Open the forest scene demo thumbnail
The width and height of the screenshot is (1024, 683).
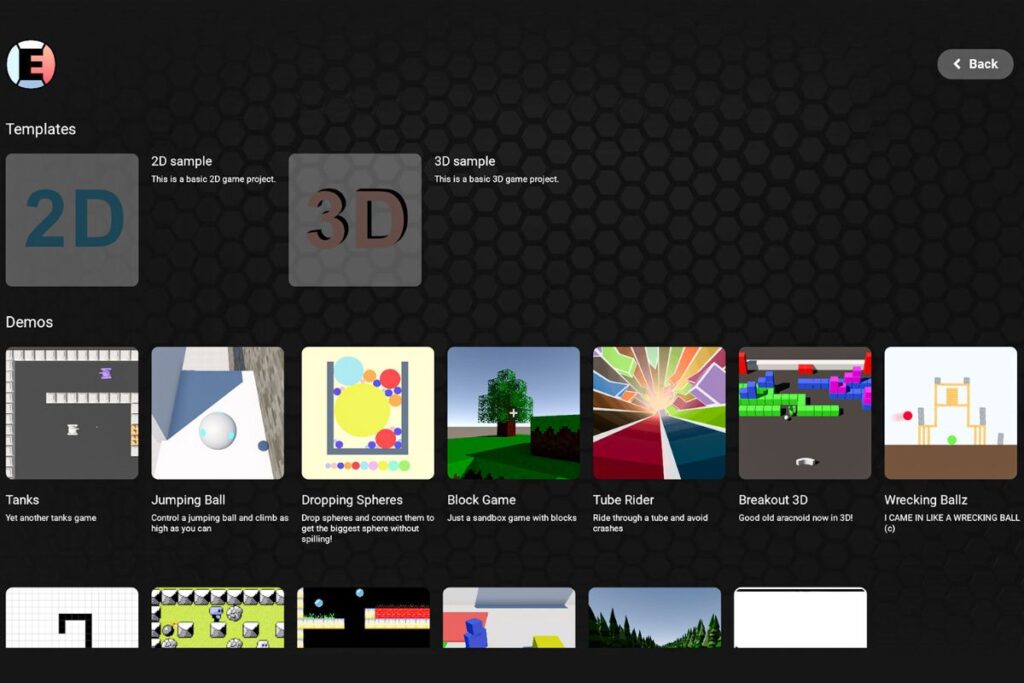654,617
